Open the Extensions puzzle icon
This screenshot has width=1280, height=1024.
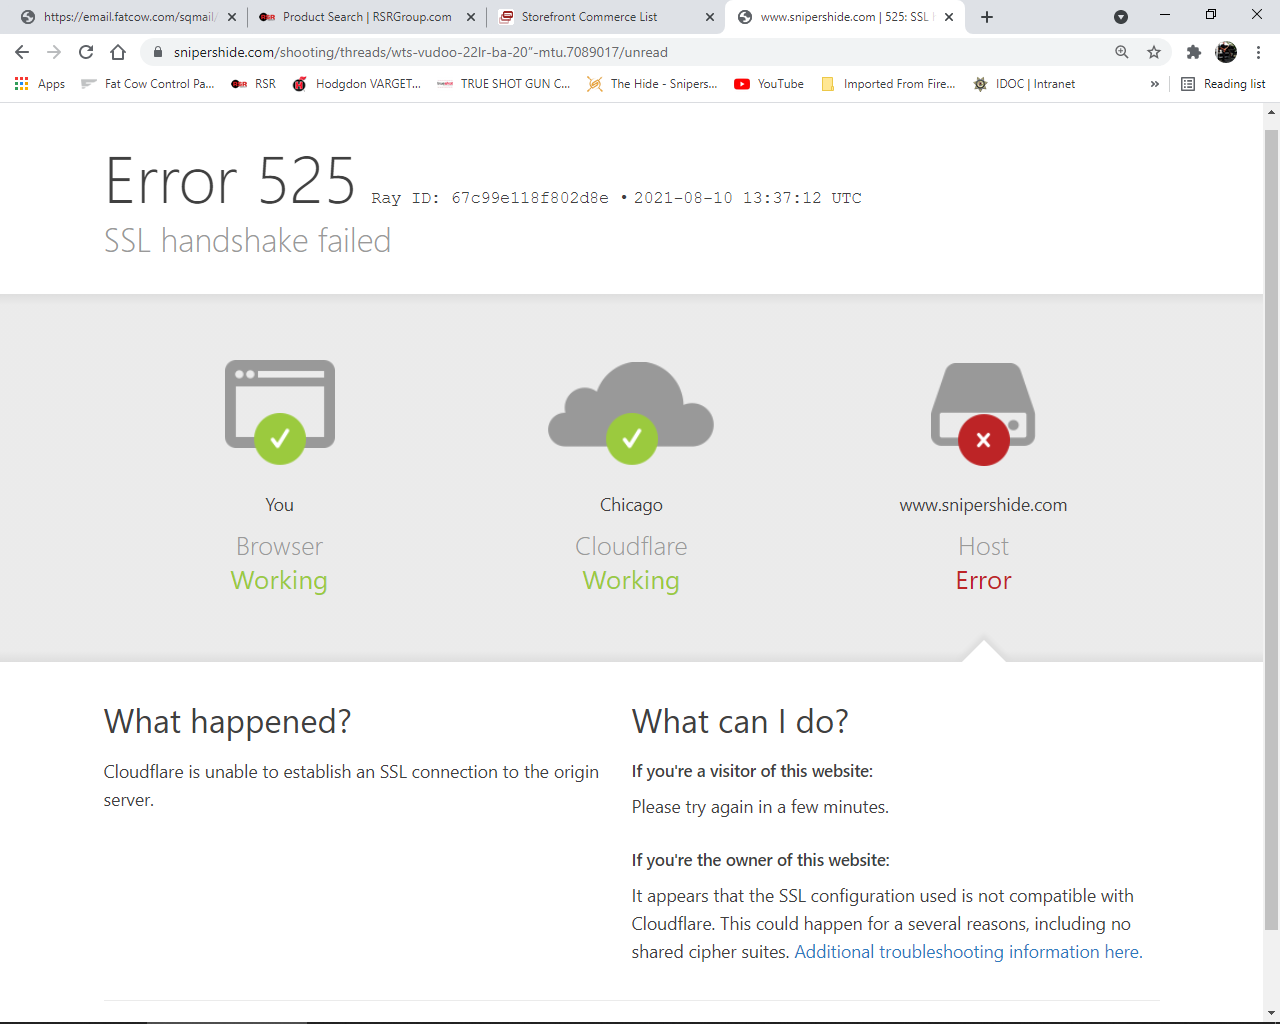pyautogui.click(x=1194, y=52)
